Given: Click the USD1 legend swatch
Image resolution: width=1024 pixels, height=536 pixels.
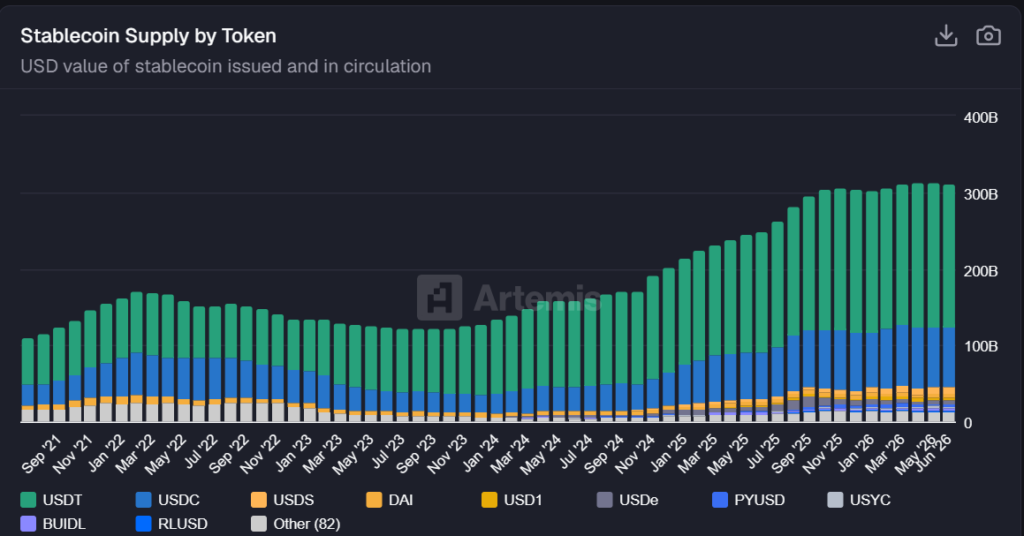Looking at the screenshot, I should coord(489,500).
